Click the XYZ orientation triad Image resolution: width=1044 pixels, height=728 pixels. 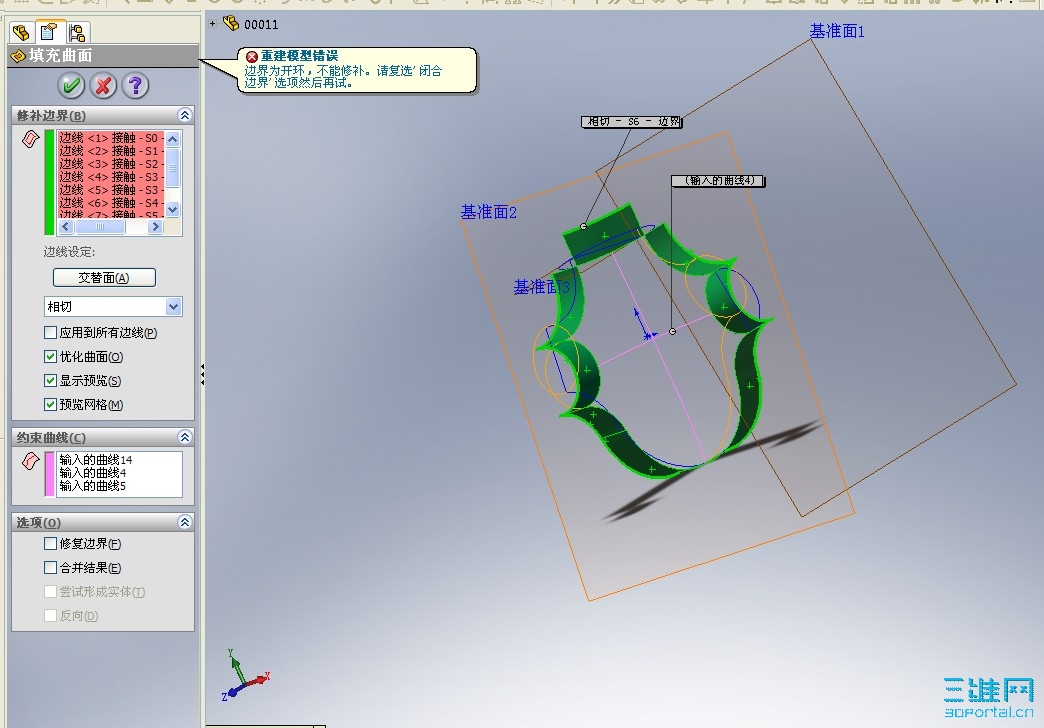coord(245,674)
